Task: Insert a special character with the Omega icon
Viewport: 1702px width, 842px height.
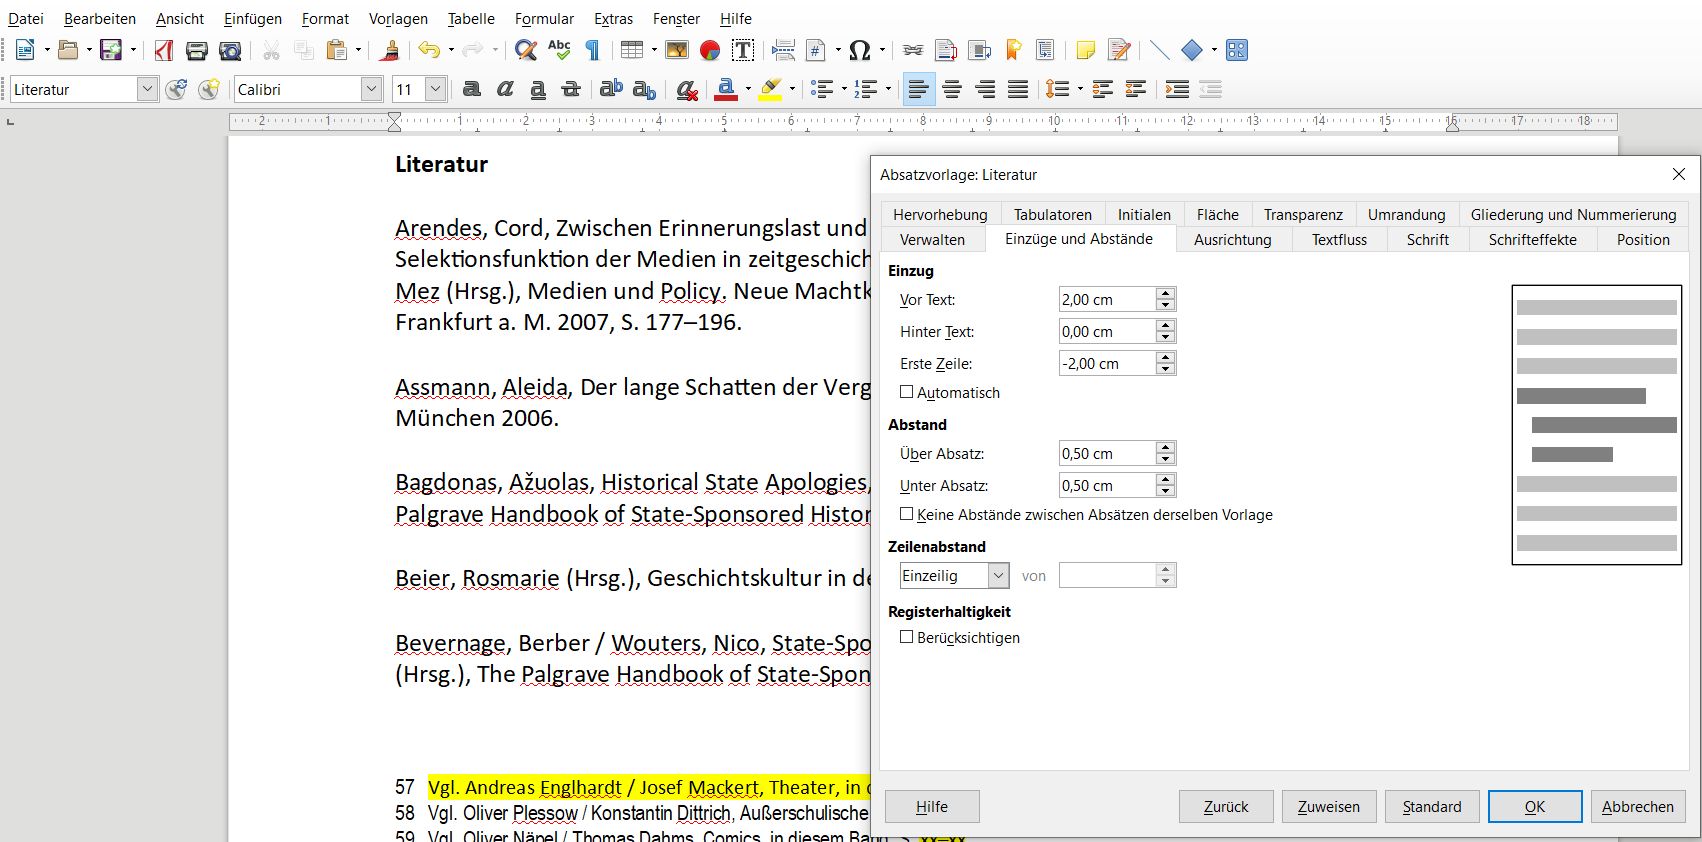Action: click(859, 50)
